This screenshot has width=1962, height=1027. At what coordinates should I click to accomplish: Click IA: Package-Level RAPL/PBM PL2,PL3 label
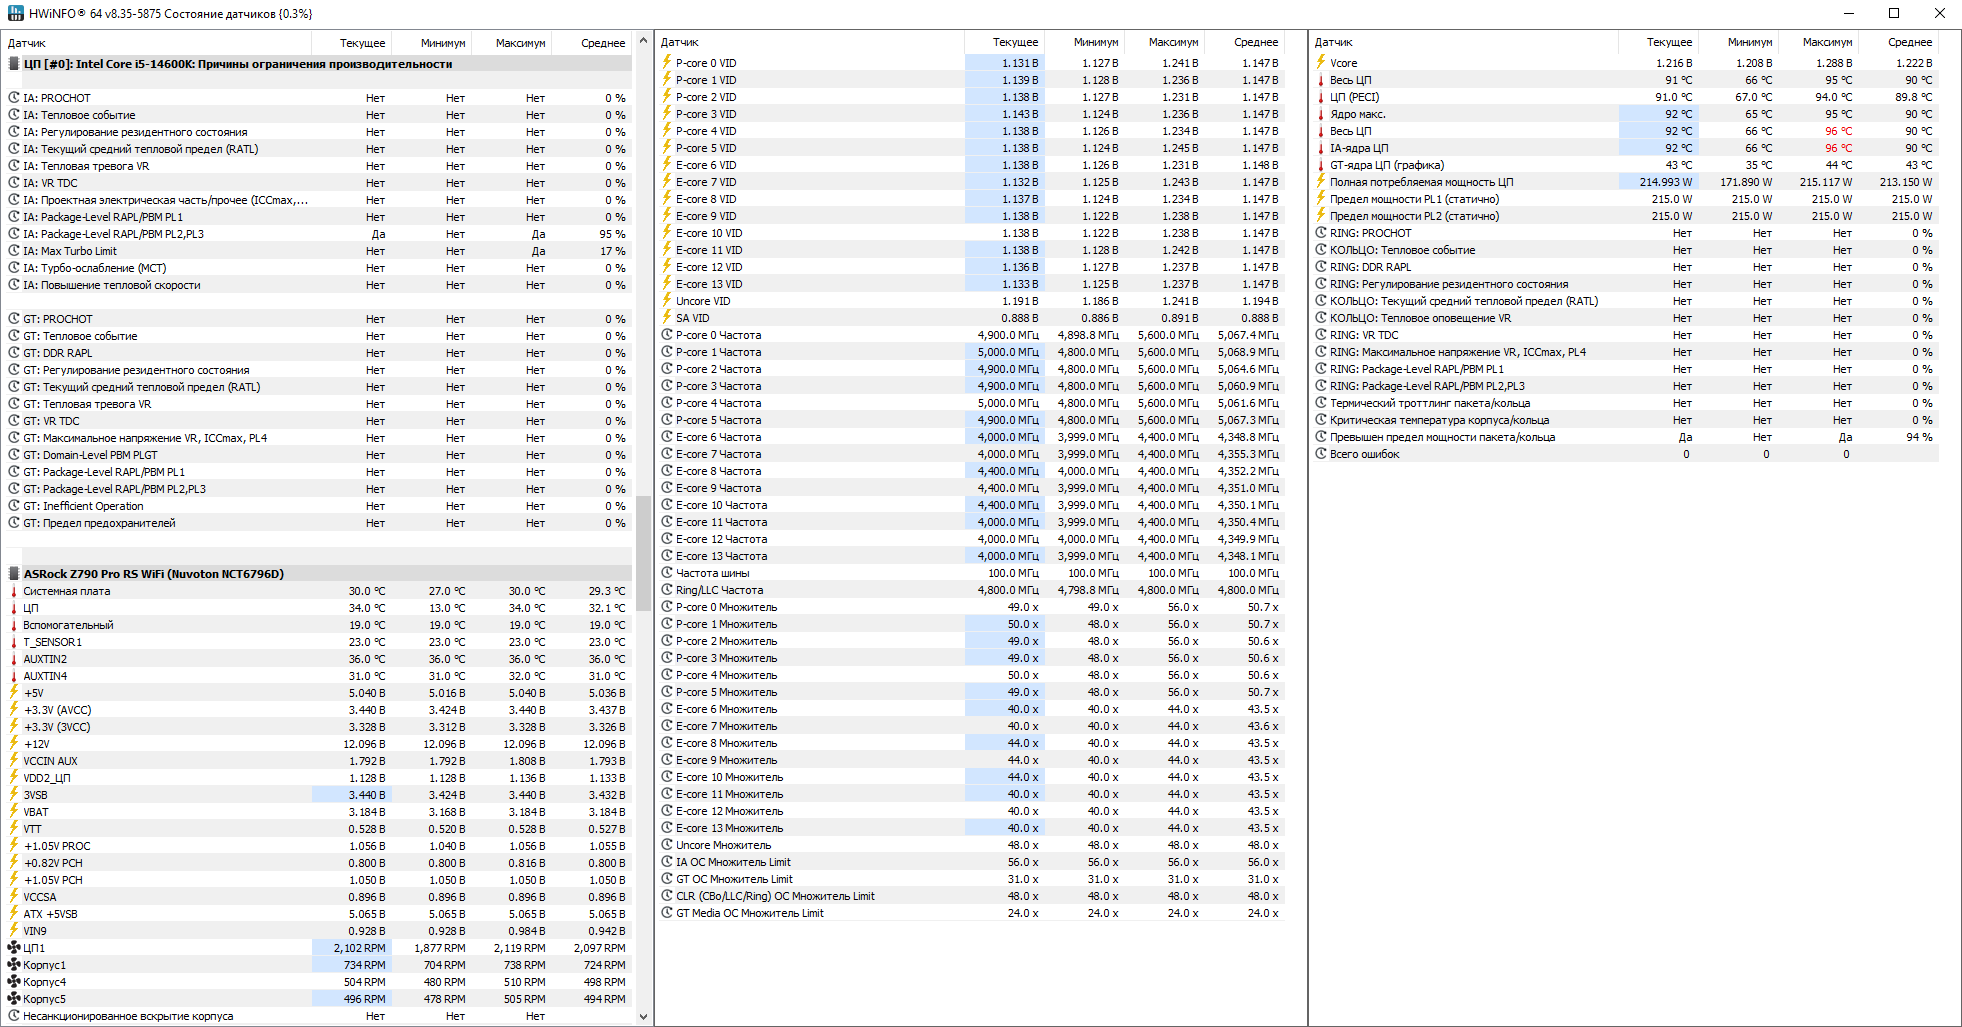[114, 234]
